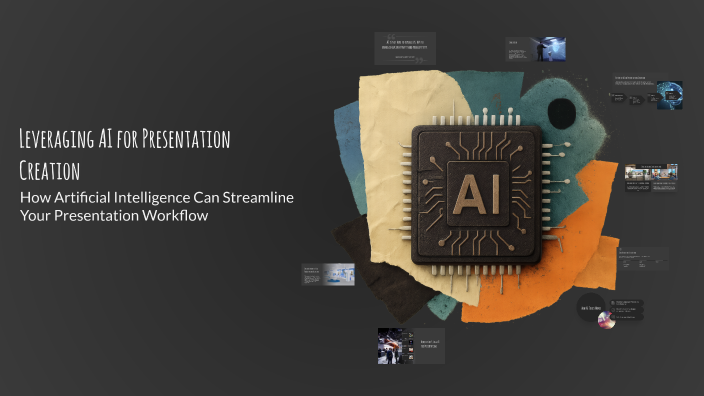704x396 pixels.
Task: Click the title 'Leveraging AI for Presentation Creation'
Action: [x=125, y=154]
